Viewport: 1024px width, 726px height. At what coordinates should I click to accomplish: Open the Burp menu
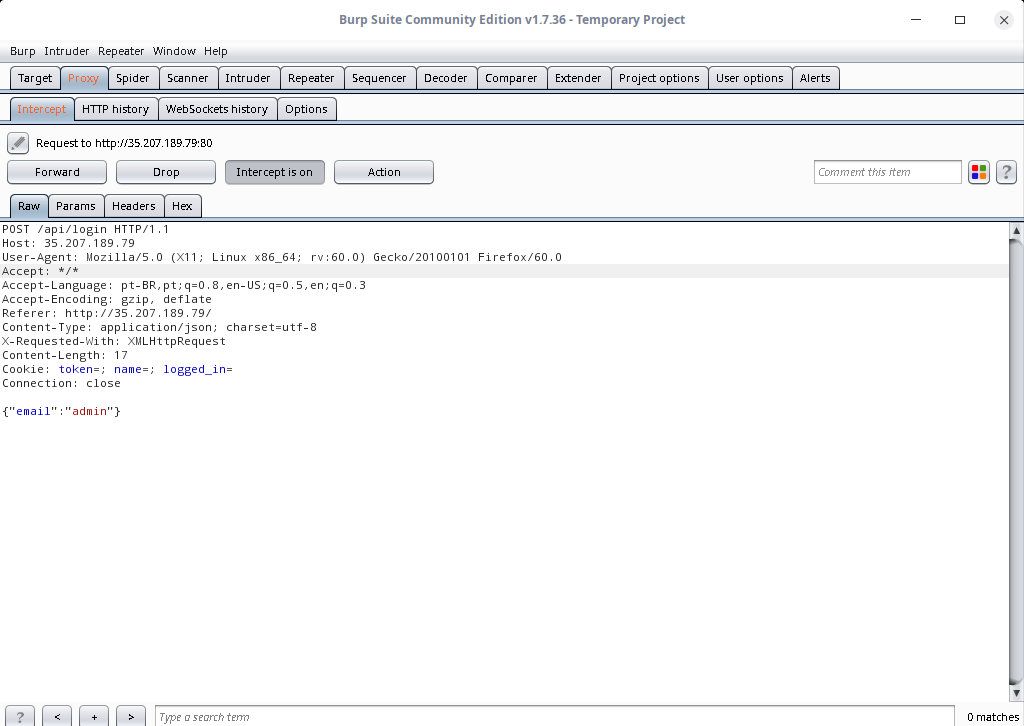pos(22,51)
